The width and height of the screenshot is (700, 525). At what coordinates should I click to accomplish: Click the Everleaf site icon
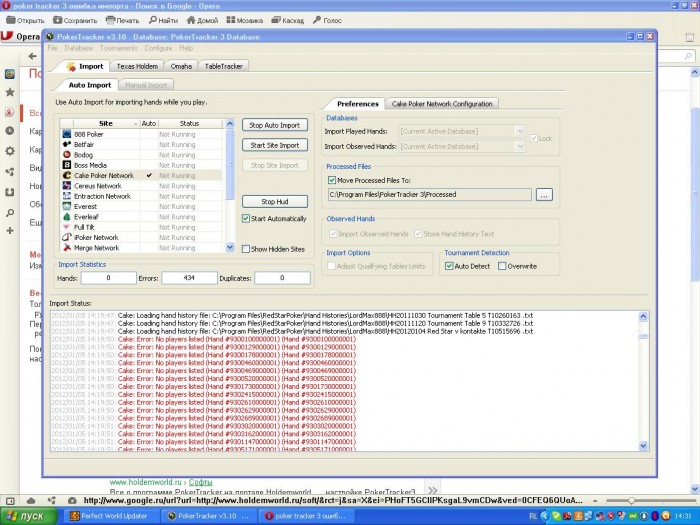[66, 217]
